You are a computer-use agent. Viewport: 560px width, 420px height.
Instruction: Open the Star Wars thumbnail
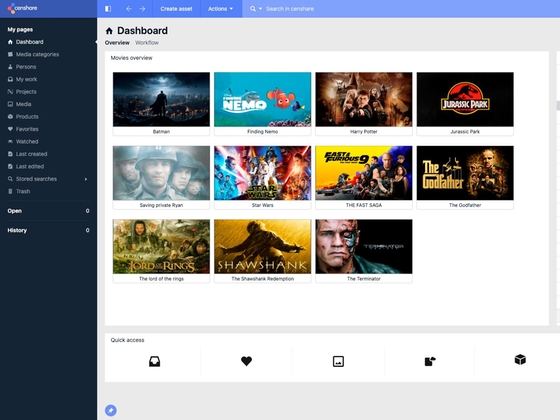[262, 173]
